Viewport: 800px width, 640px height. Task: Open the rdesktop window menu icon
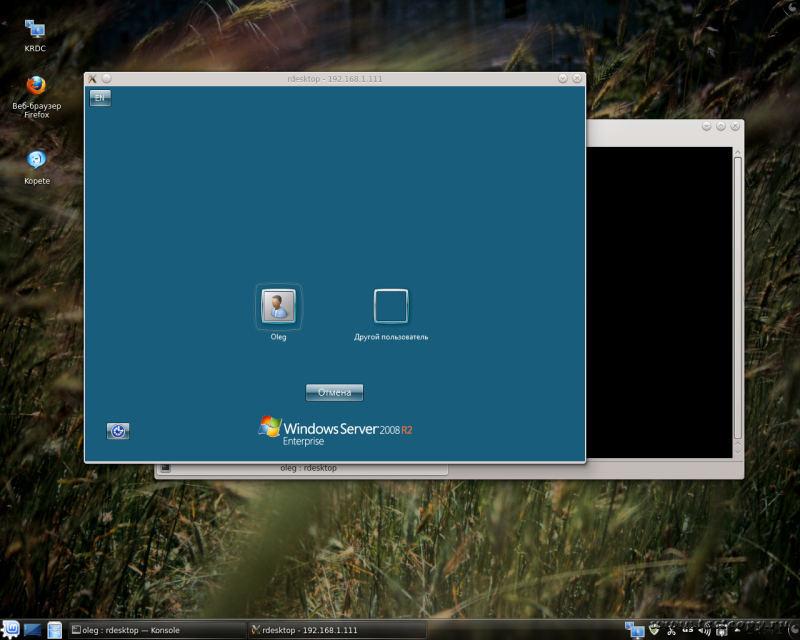point(91,78)
